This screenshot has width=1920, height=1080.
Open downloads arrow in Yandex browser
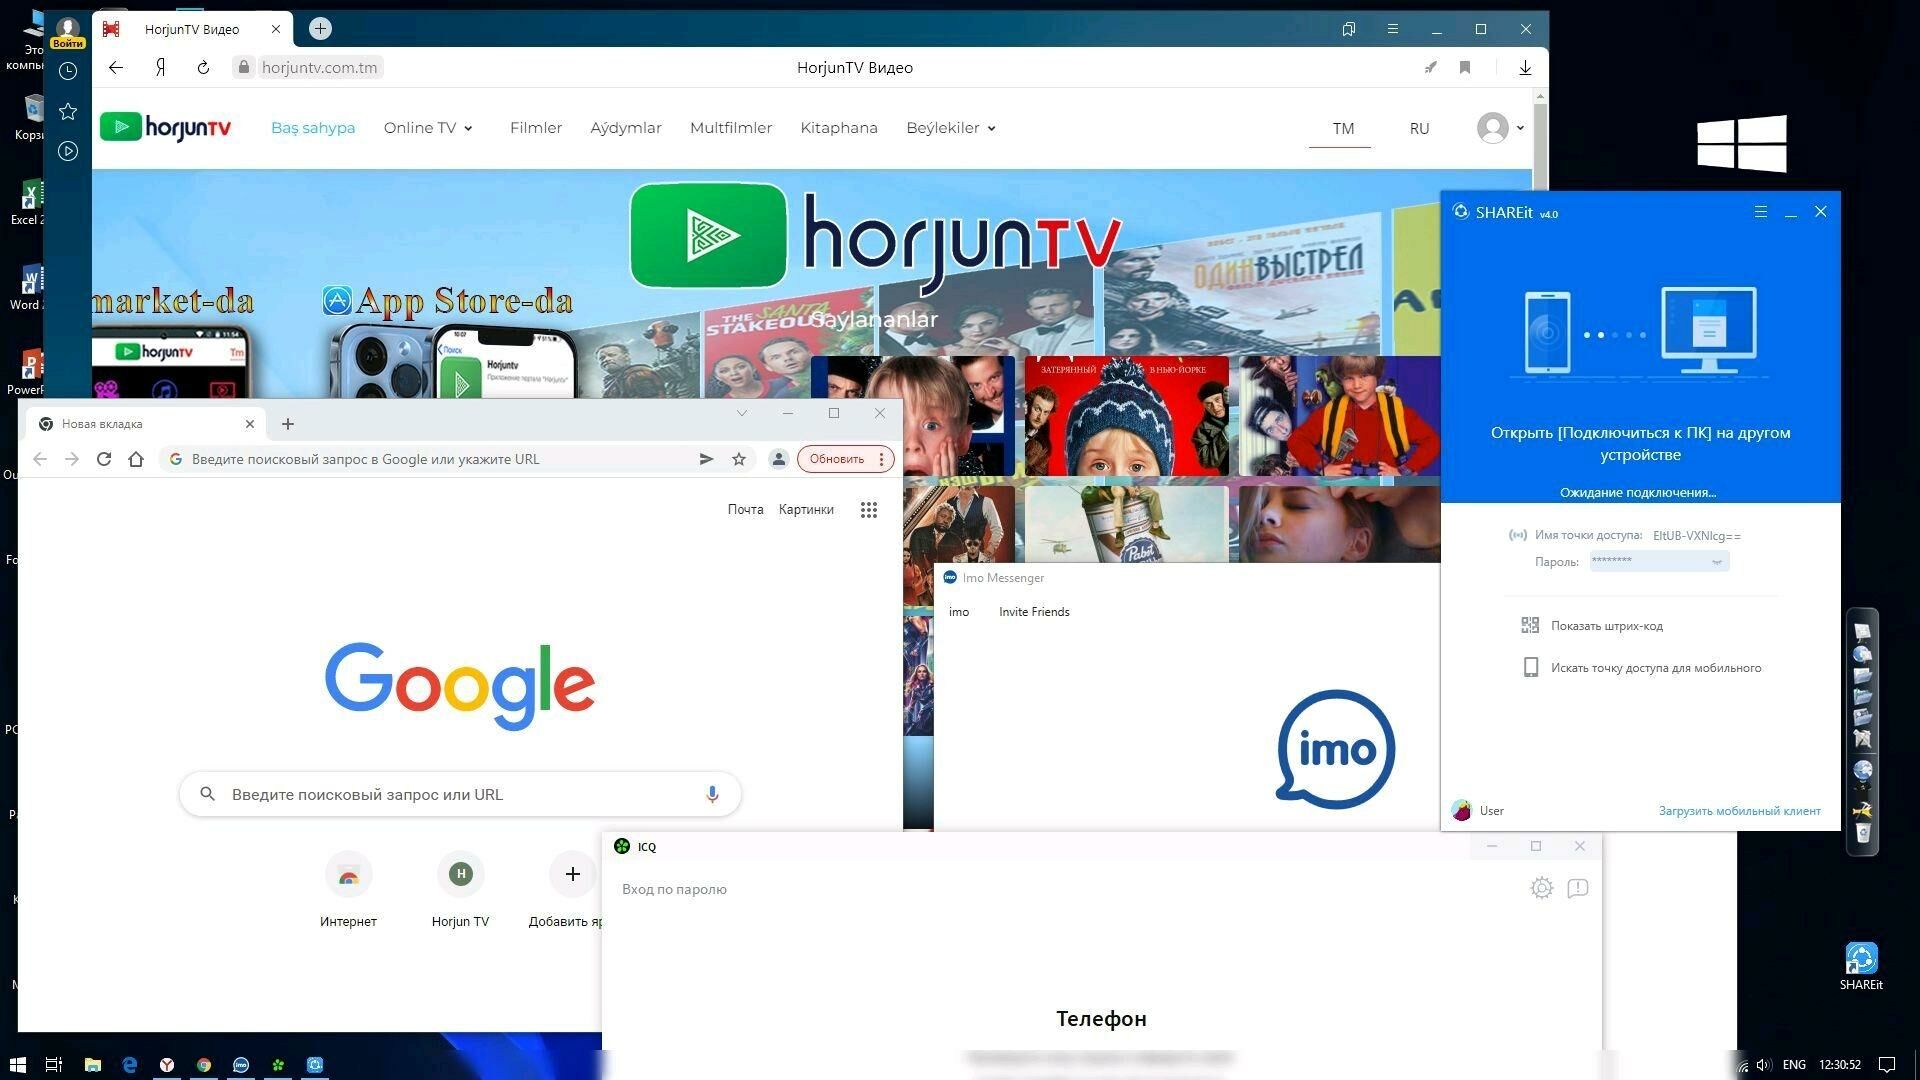pos(1525,68)
